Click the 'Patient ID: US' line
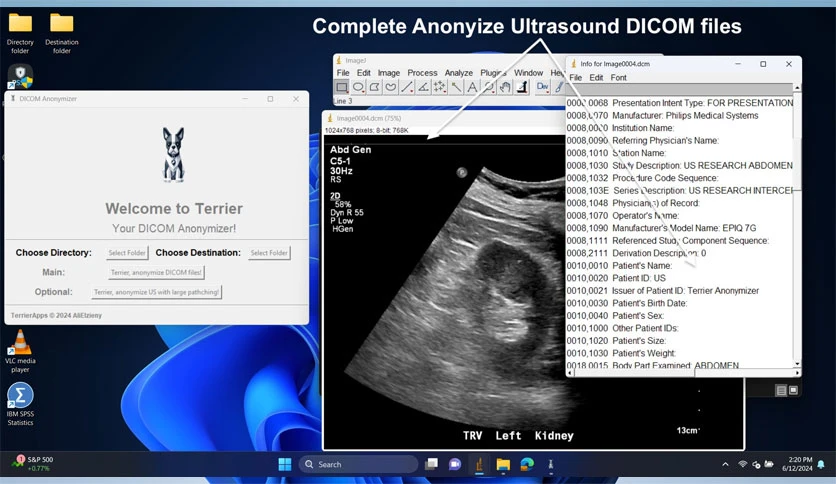The width and height of the screenshot is (836, 484). click(x=616, y=278)
